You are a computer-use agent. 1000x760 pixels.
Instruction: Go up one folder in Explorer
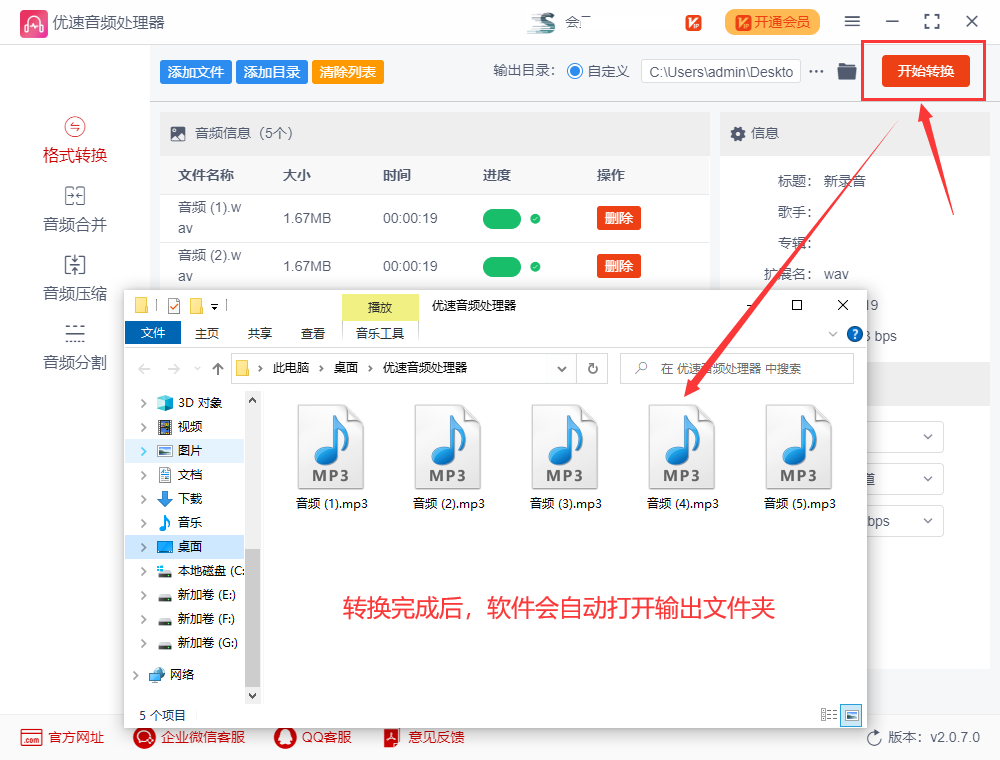(218, 369)
